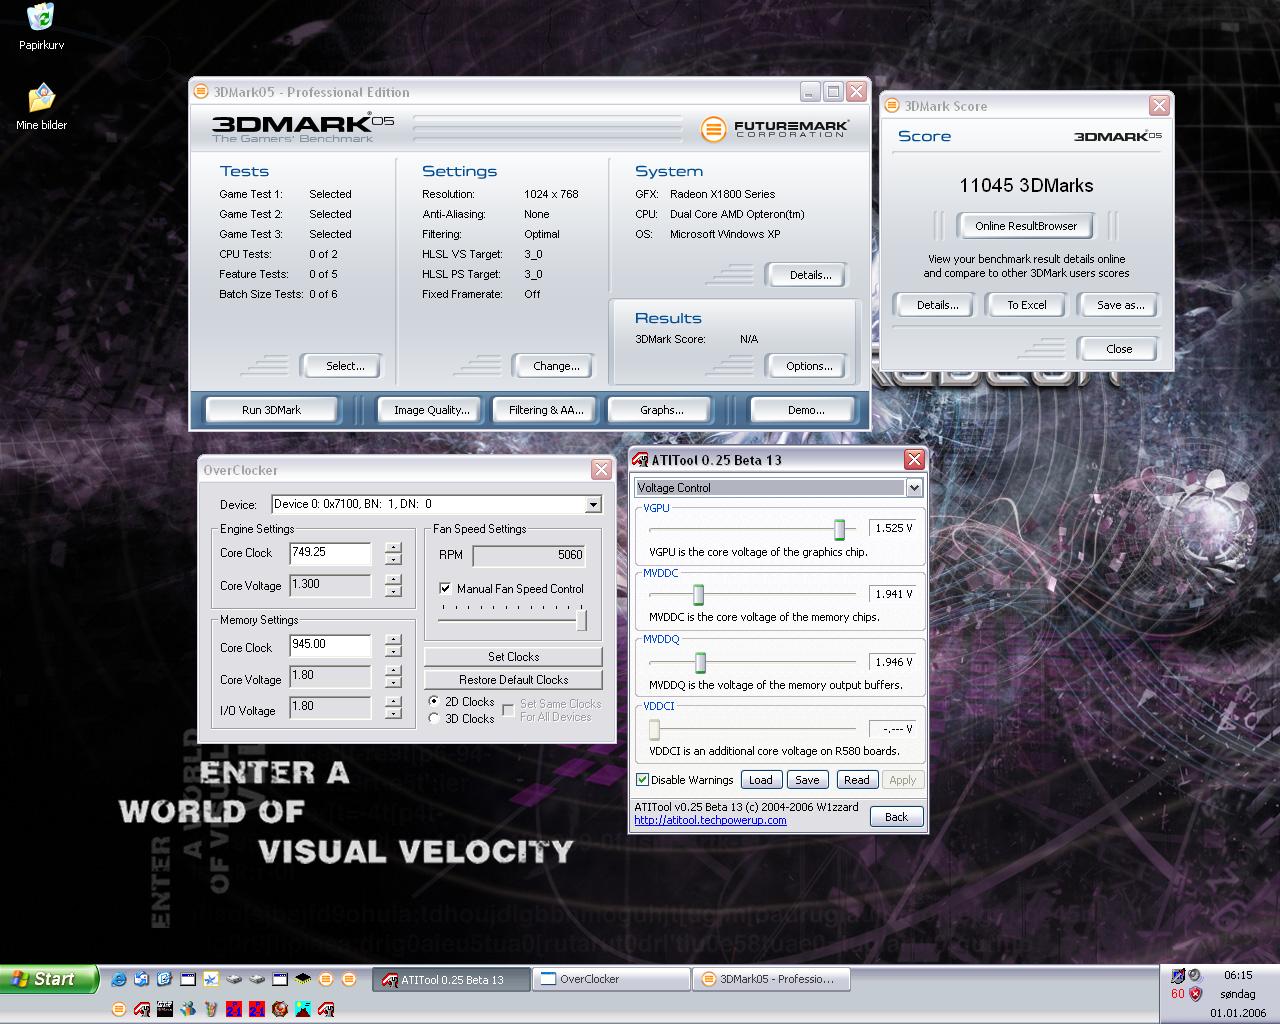Image resolution: width=1280 pixels, height=1024 pixels.
Task: Click Read in ATITool voltage panel
Action: [x=857, y=780]
